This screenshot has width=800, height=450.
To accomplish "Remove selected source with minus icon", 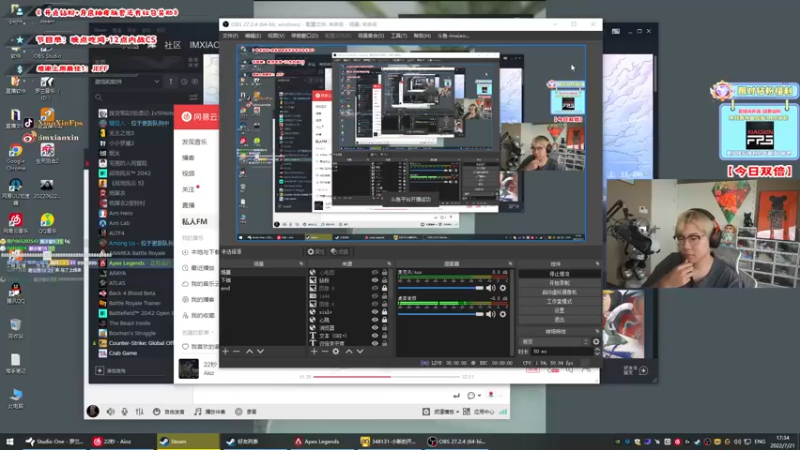I will coord(324,352).
